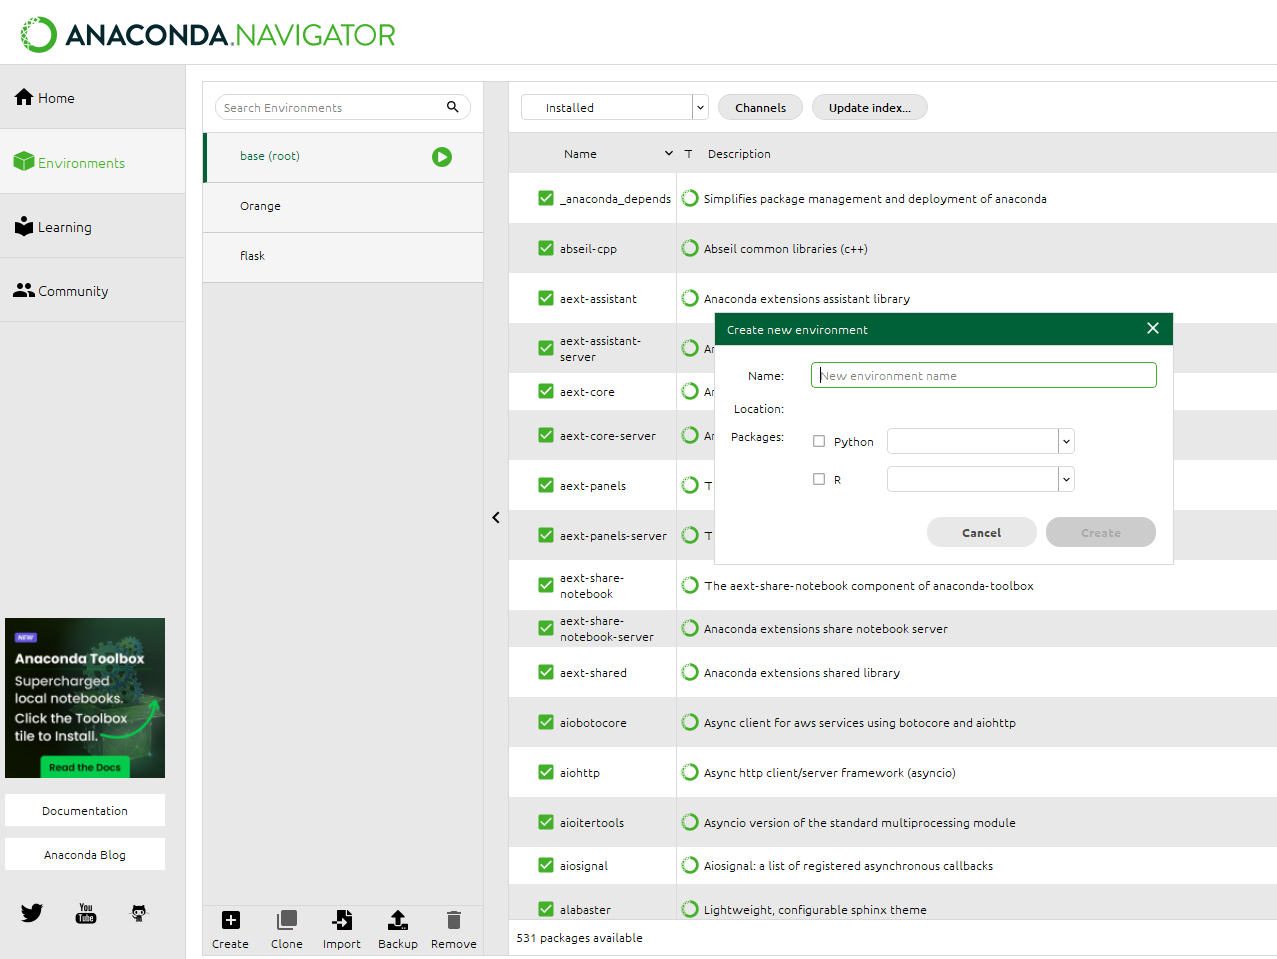
Task: Select the base (root) environment
Action: click(x=343, y=157)
